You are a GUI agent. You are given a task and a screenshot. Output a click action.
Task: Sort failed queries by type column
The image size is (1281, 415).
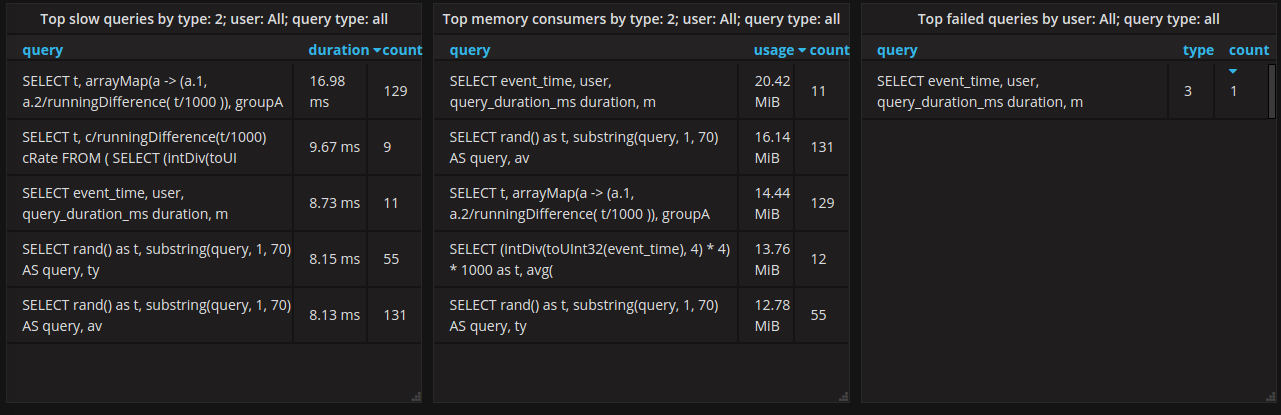click(1198, 50)
